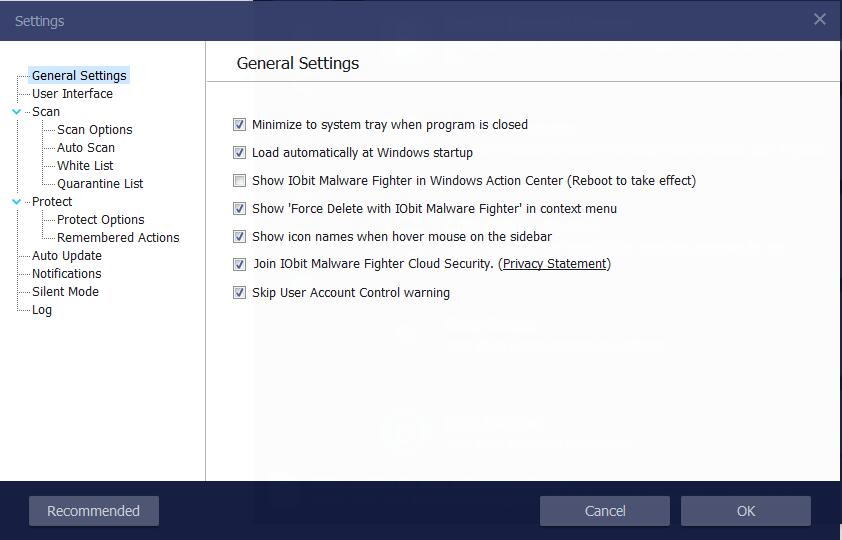Show Remembered Actions settings
Image resolution: width=842 pixels, height=540 pixels.
118,238
